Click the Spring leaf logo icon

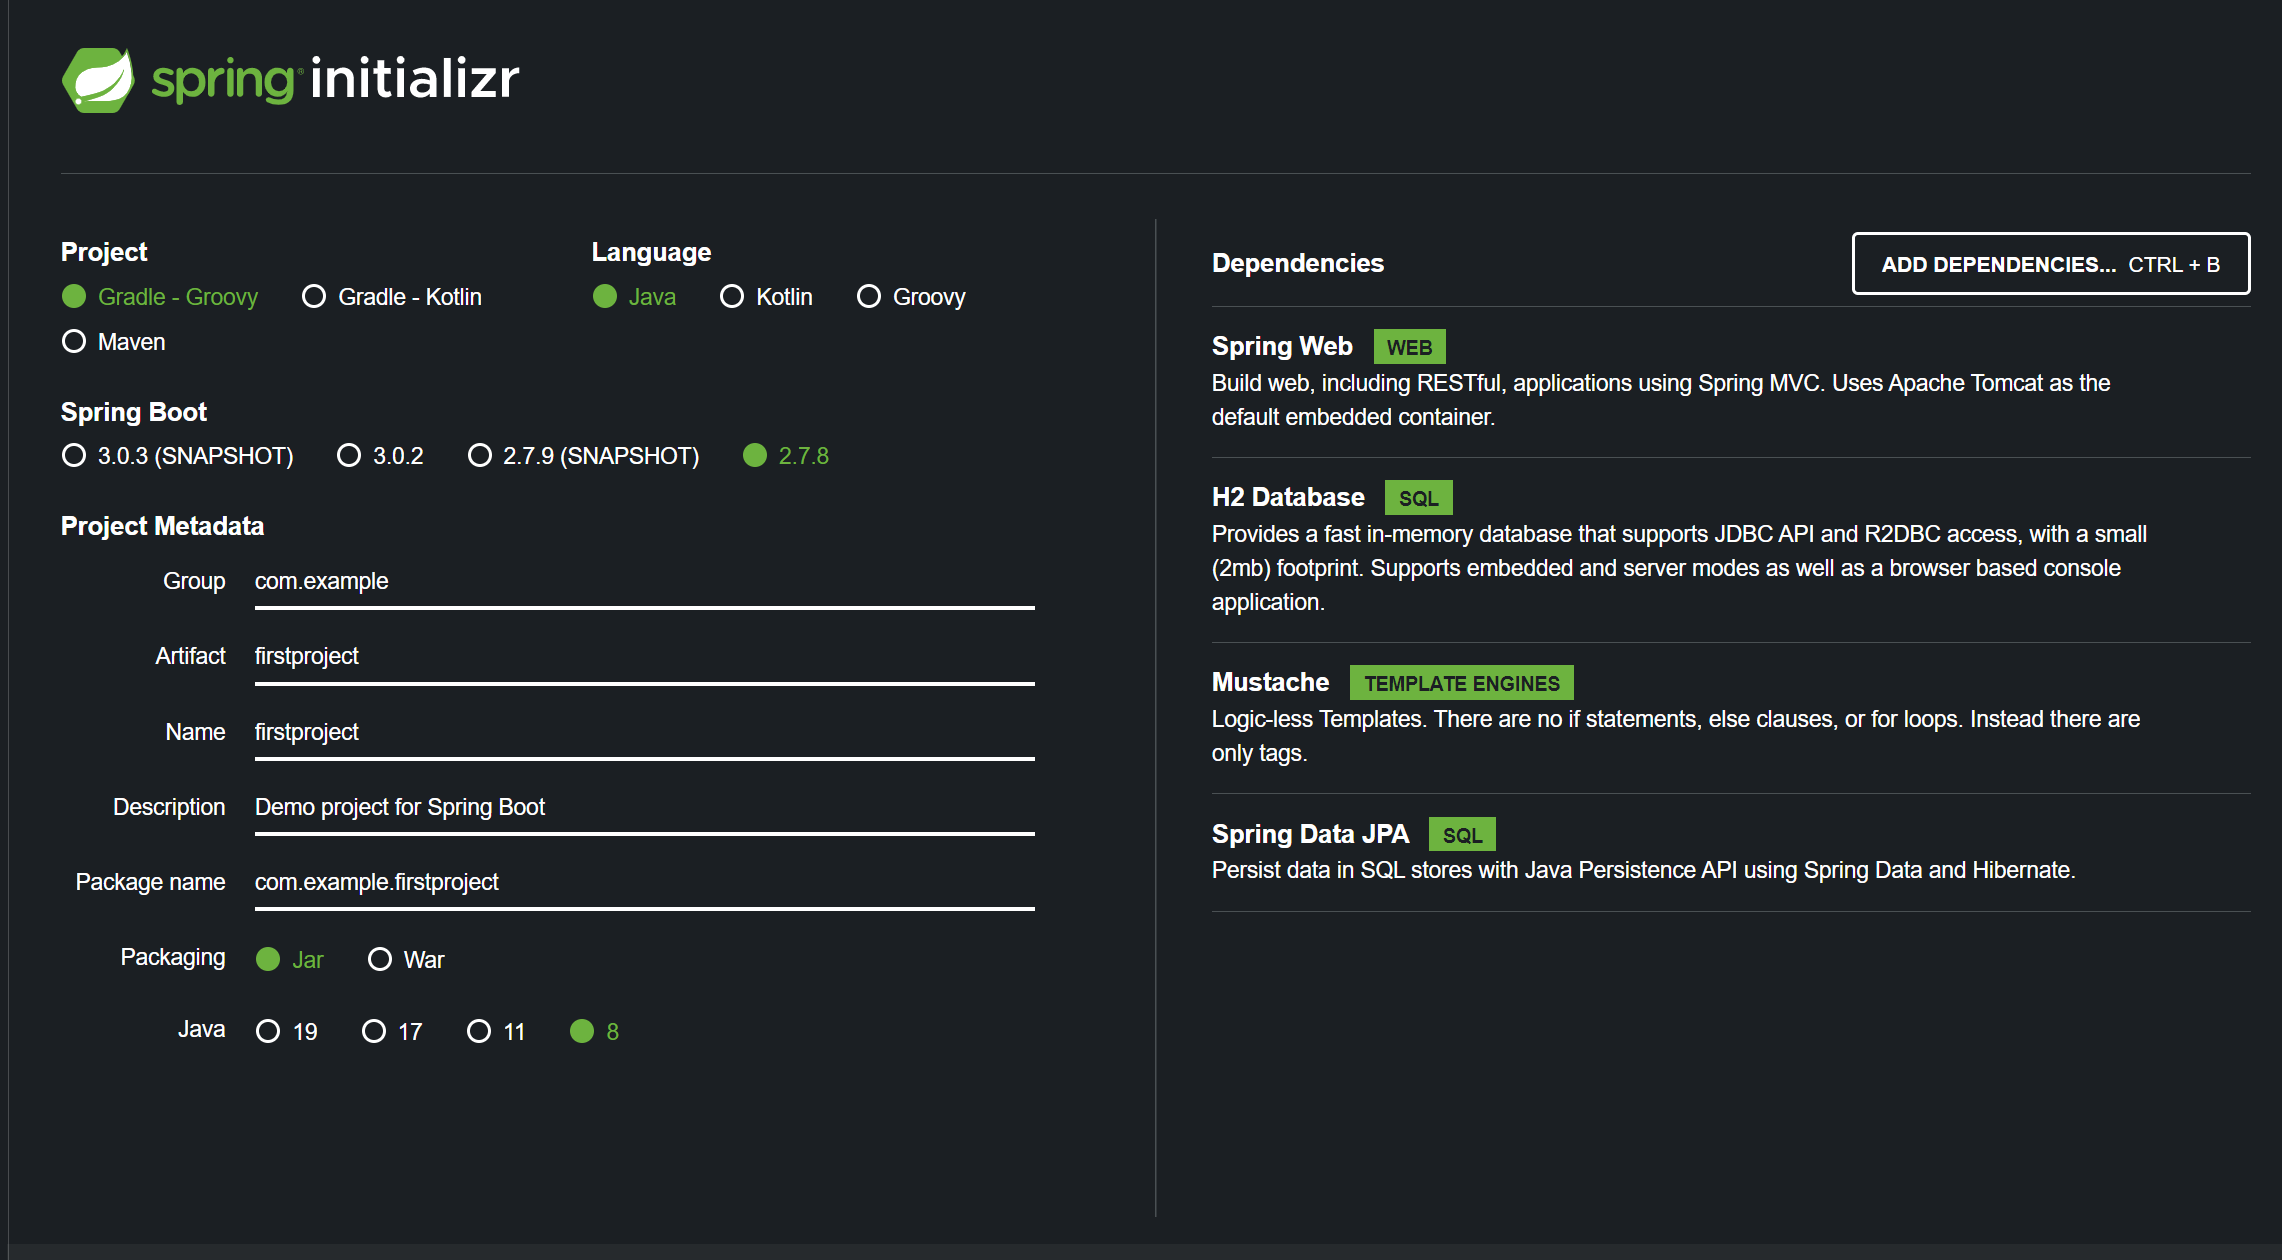[98, 80]
